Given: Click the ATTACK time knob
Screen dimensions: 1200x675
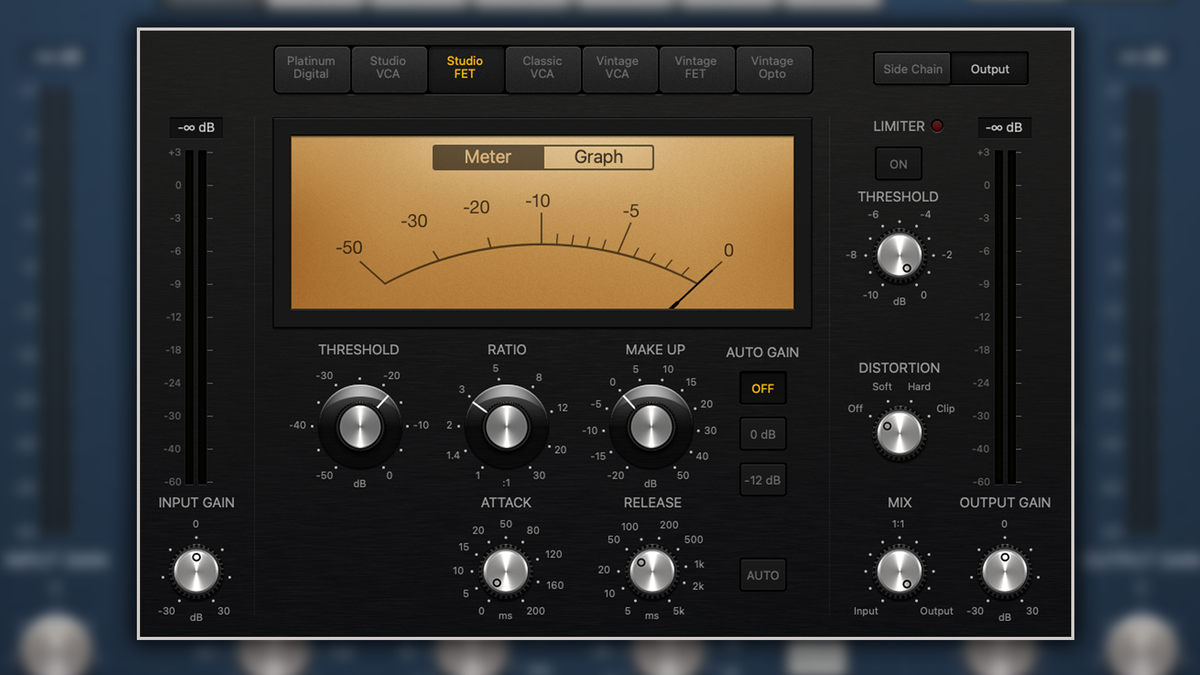Looking at the screenshot, I should [x=506, y=572].
